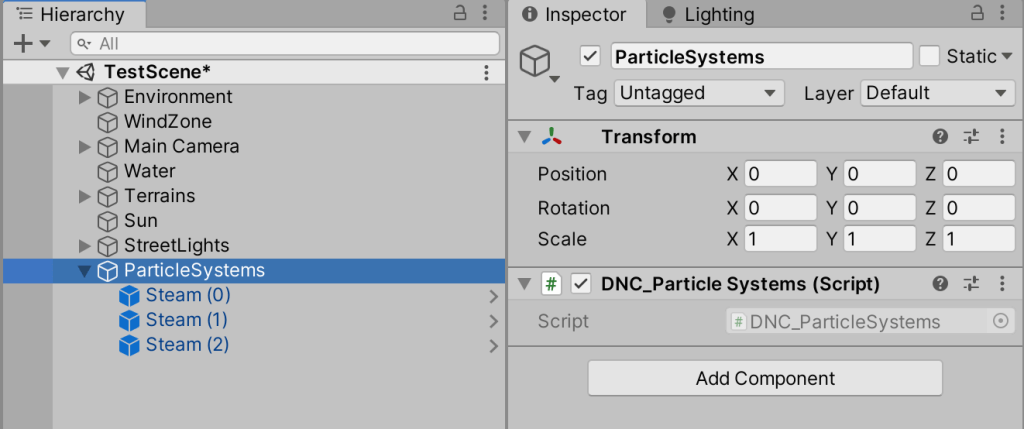This screenshot has width=1024, height=429.
Task: Click the Steam (0) prefab cube icon
Action: (129, 296)
